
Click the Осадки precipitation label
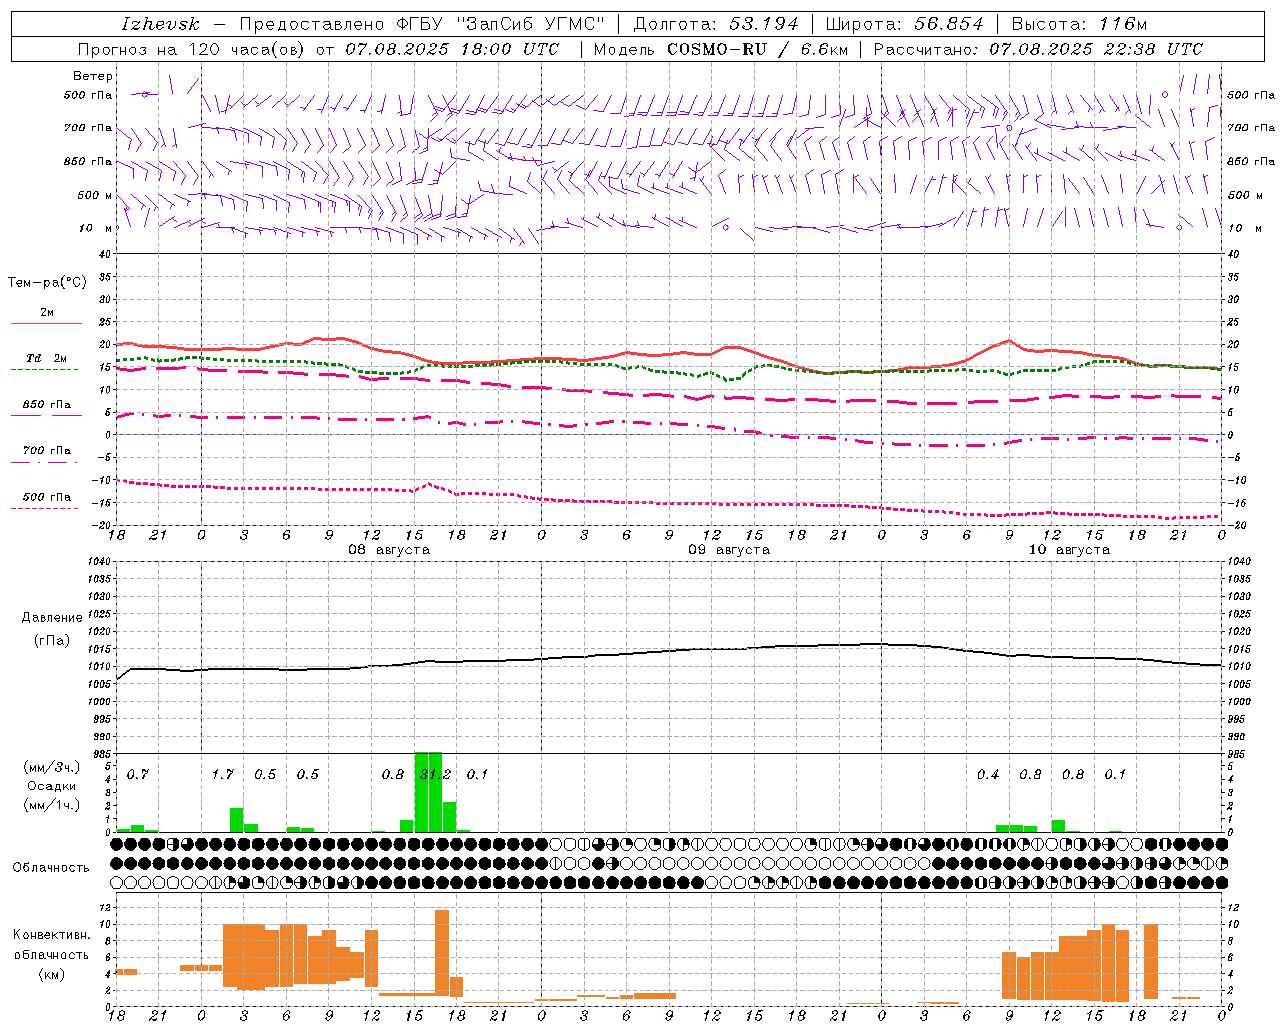tap(51, 786)
